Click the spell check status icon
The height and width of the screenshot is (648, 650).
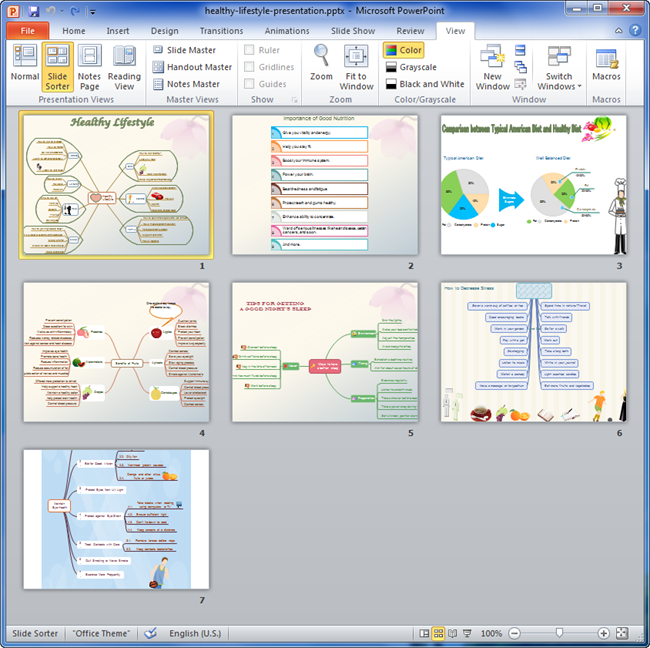click(x=150, y=633)
